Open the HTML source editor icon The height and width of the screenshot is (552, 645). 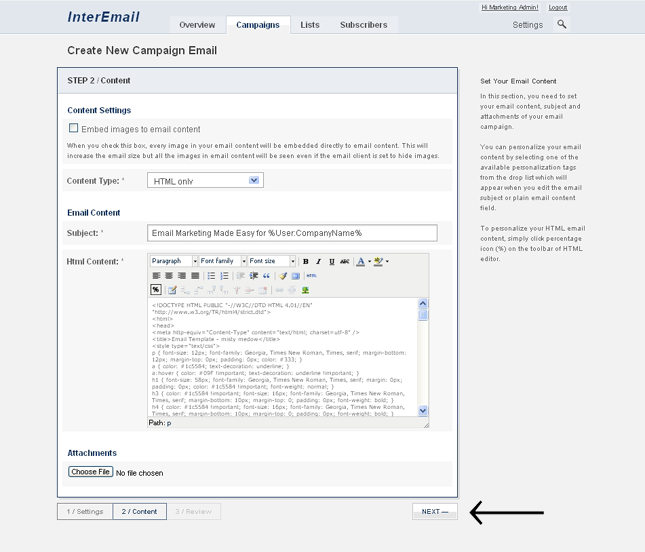[x=311, y=276]
